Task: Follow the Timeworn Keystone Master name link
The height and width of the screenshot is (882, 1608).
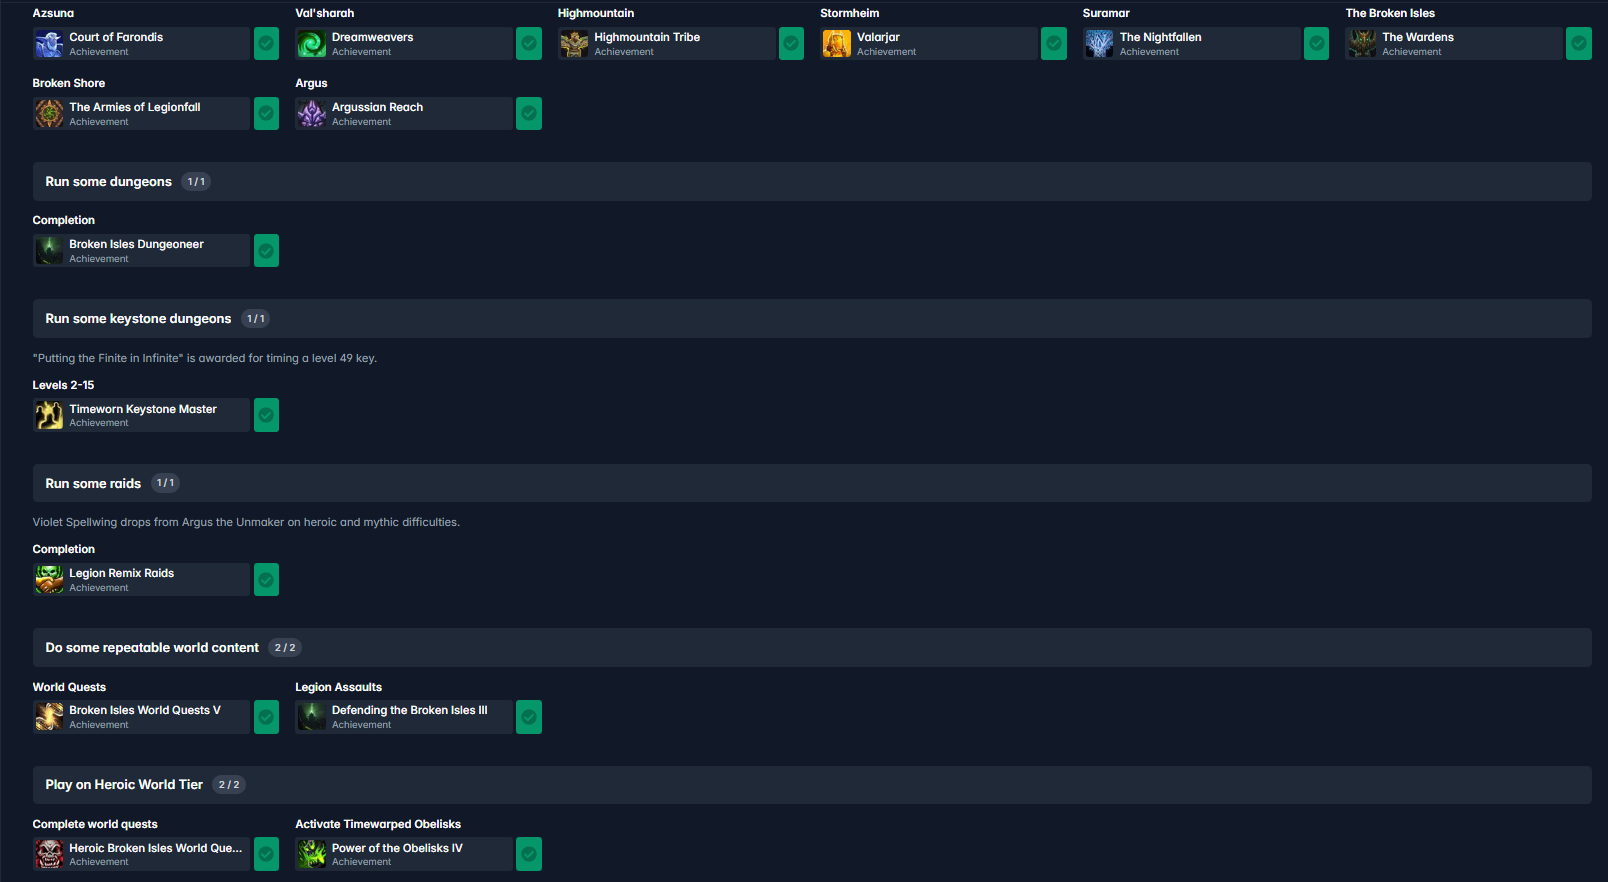Action: point(143,409)
